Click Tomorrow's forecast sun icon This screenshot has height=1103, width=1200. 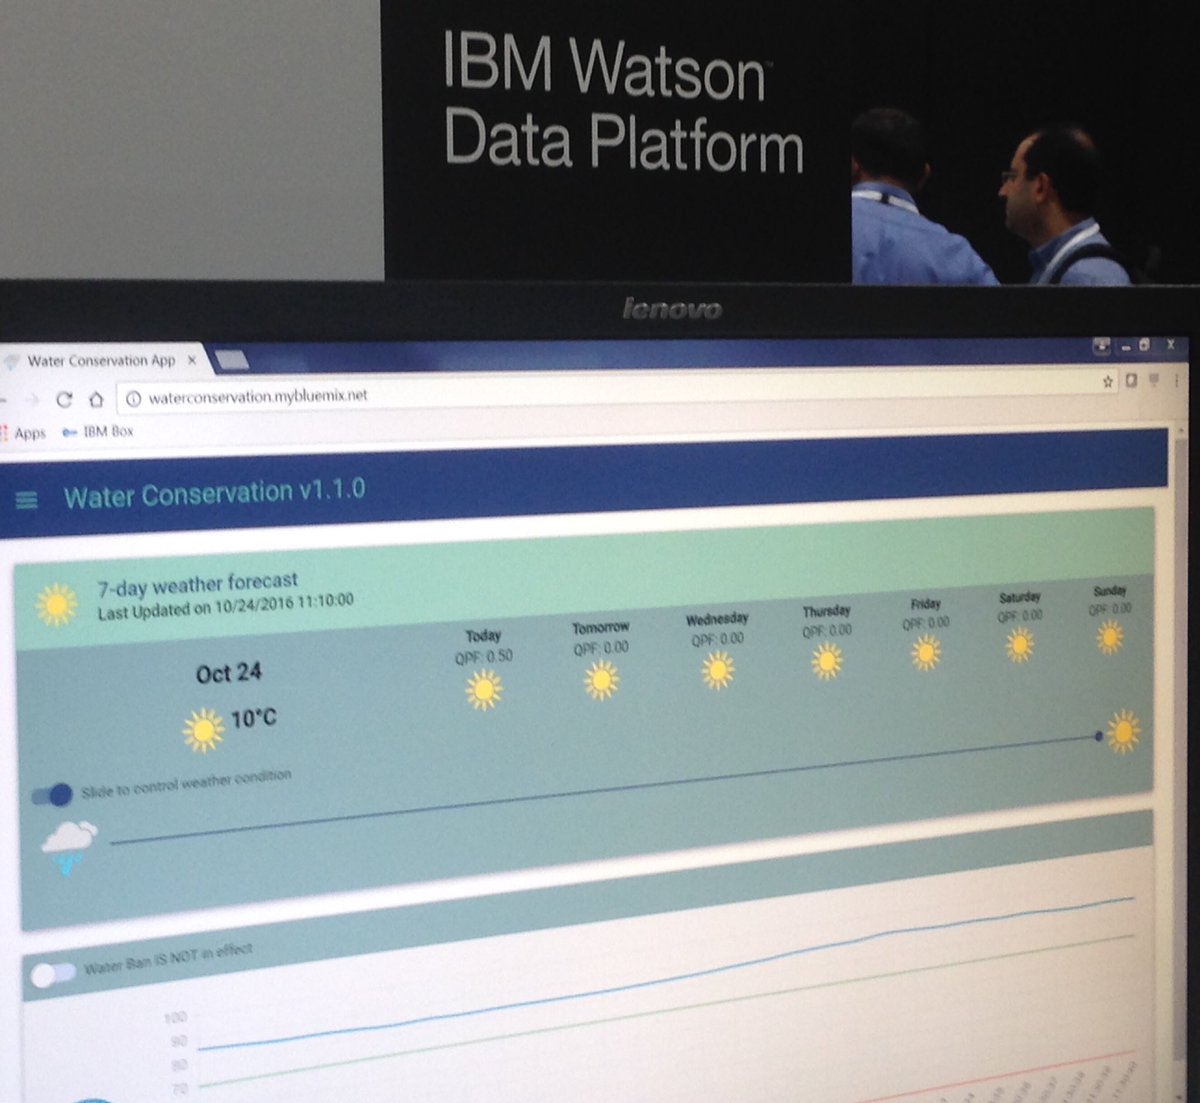pos(602,681)
